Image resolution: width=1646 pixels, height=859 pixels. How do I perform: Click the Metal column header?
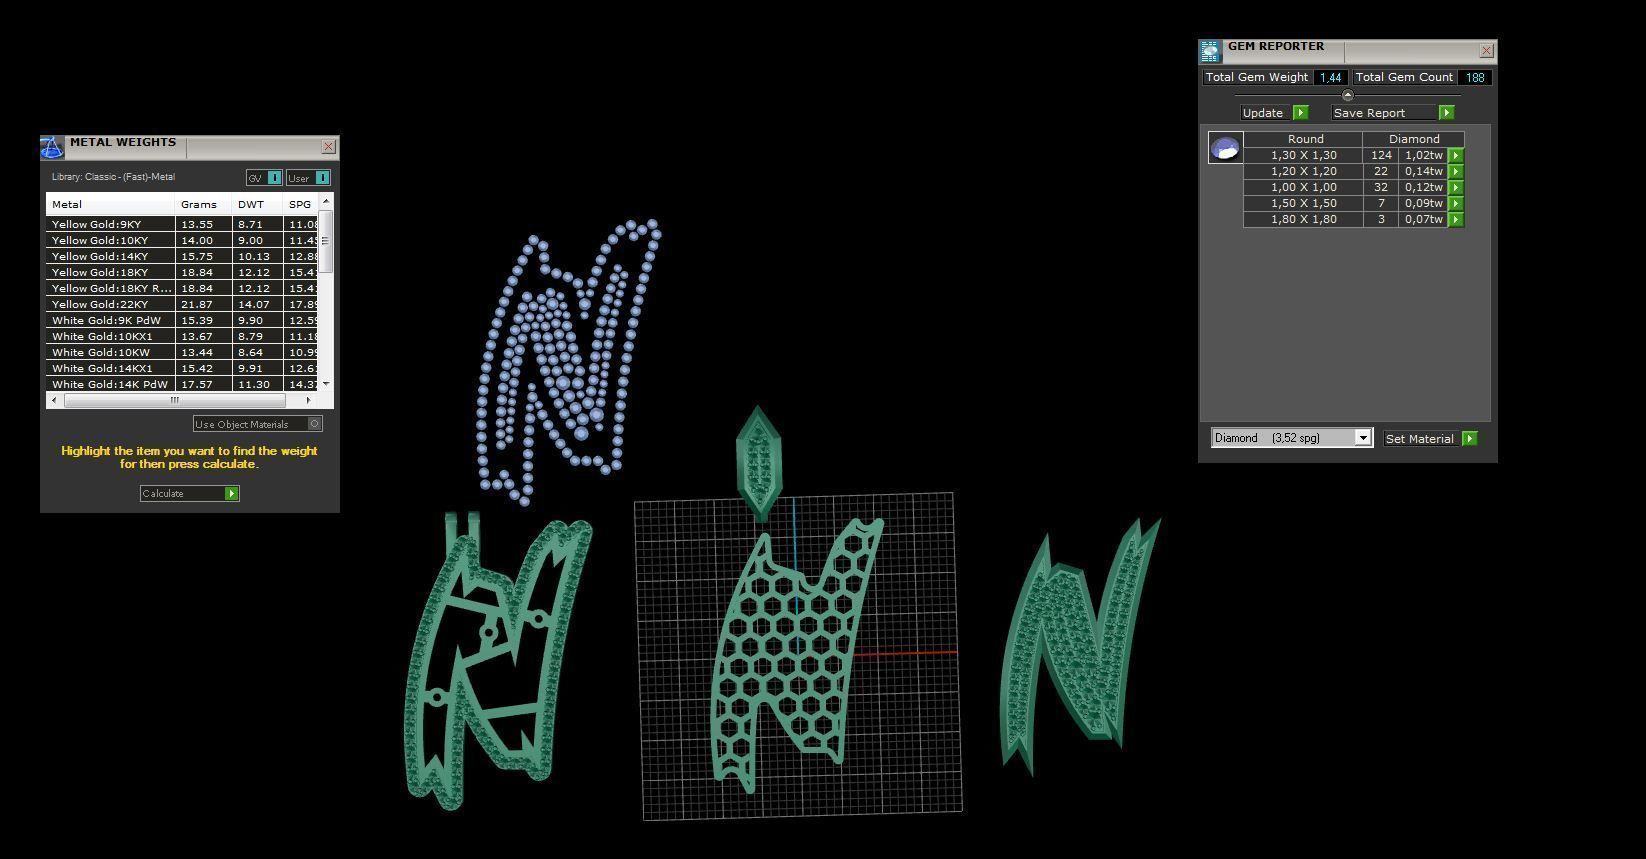point(110,204)
